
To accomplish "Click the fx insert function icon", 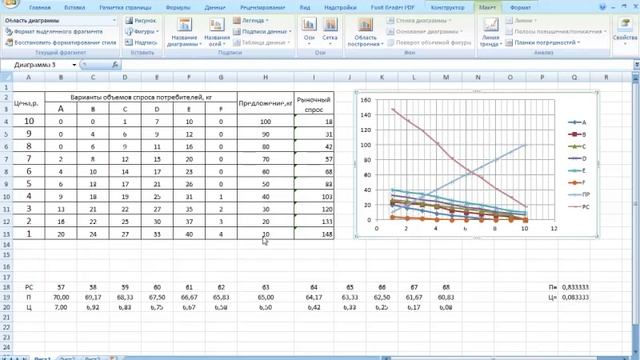I will click(x=115, y=65).
